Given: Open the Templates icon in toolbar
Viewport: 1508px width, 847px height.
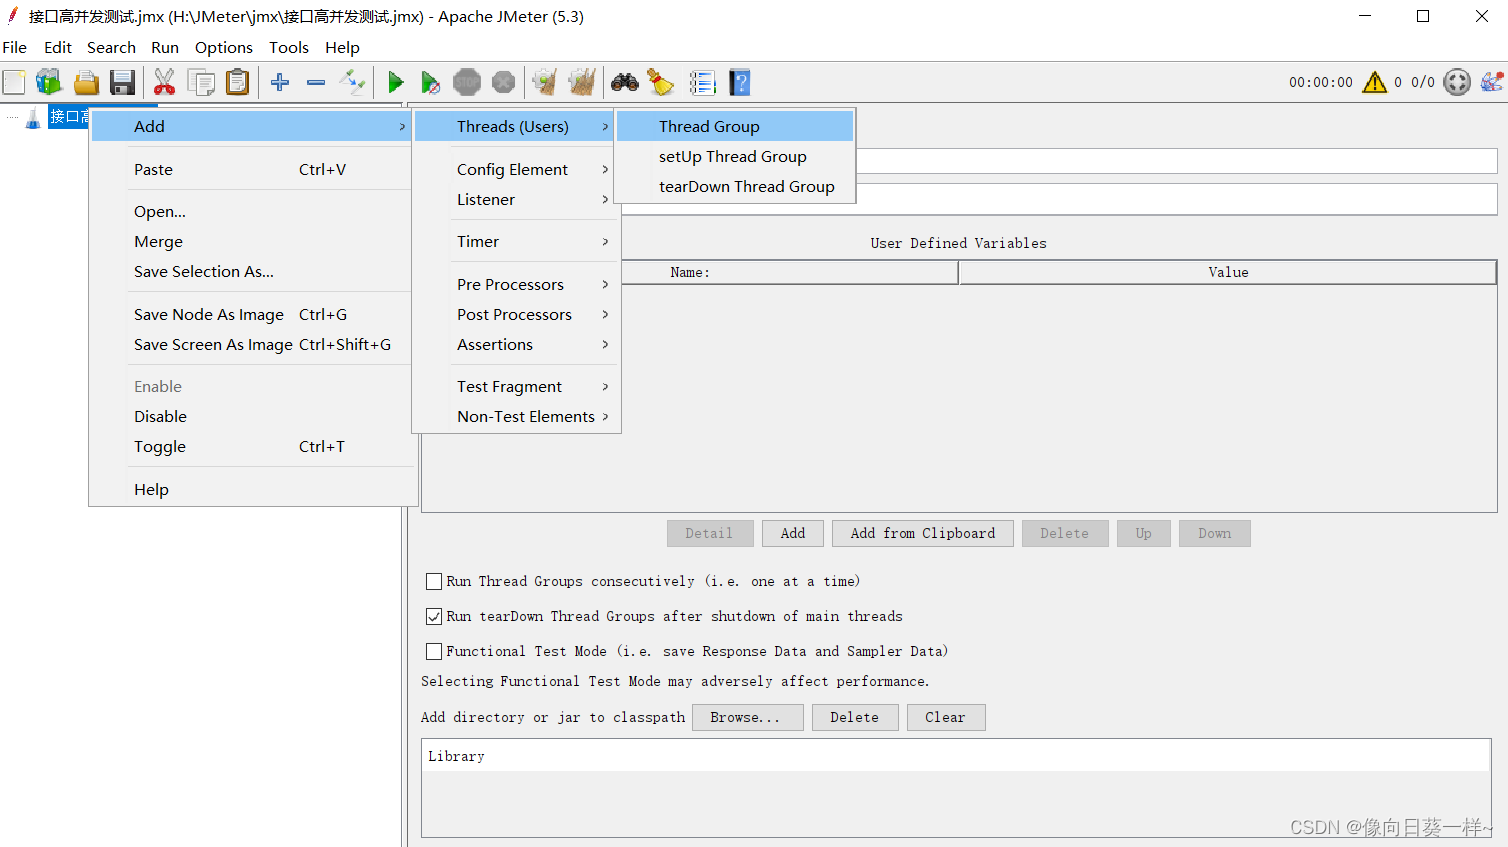Looking at the screenshot, I should click(x=49, y=82).
